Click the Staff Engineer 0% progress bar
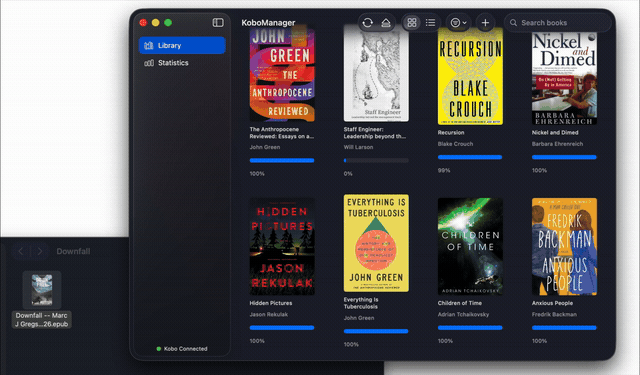Image resolution: width=640 pixels, height=375 pixels. [x=376, y=161]
